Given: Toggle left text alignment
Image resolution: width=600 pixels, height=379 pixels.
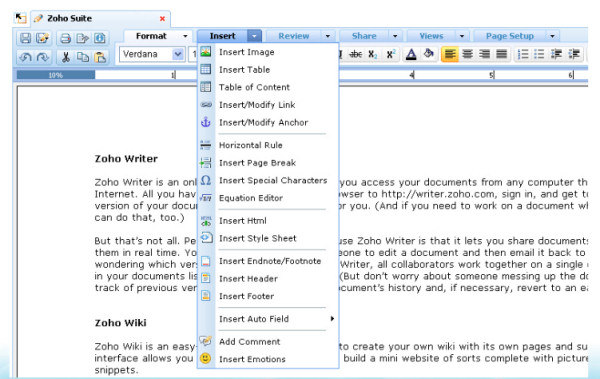Looking at the screenshot, I should point(450,54).
